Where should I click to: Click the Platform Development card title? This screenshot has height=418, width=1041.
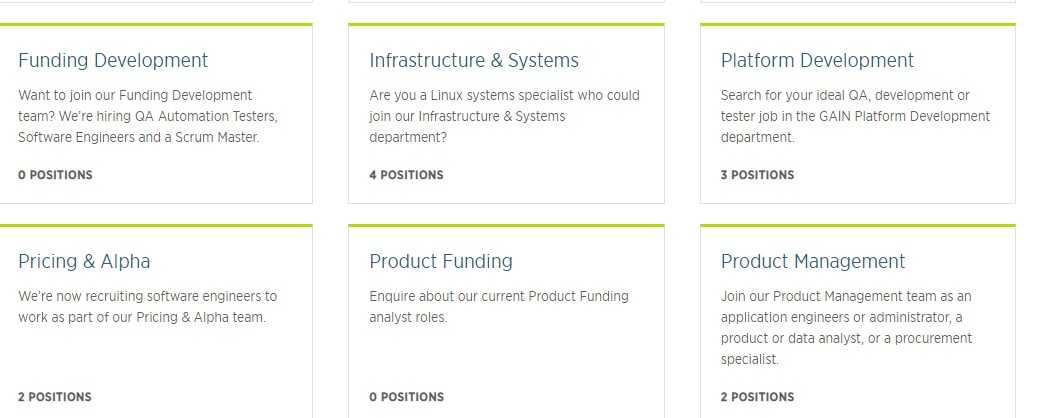(x=817, y=60)
